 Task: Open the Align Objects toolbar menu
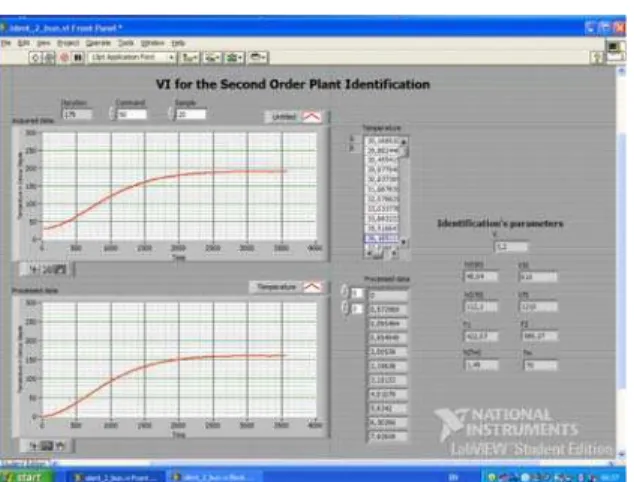coord(189,58)
